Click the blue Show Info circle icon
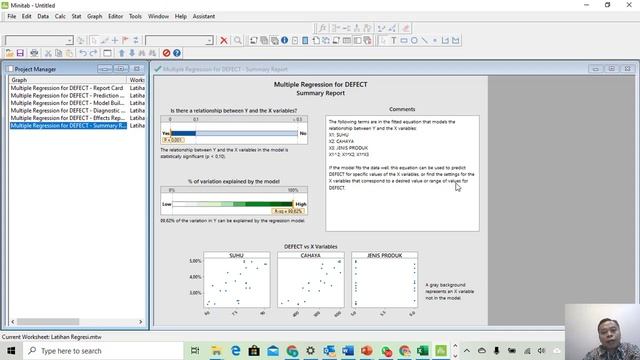 284,40
